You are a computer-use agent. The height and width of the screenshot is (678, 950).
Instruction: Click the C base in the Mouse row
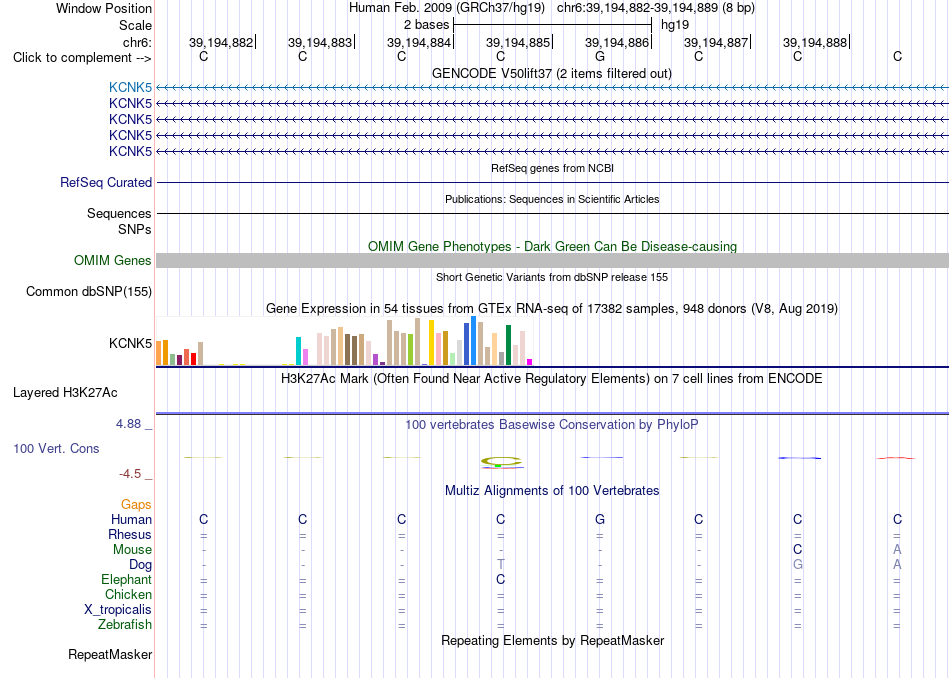tap(797, 550)
